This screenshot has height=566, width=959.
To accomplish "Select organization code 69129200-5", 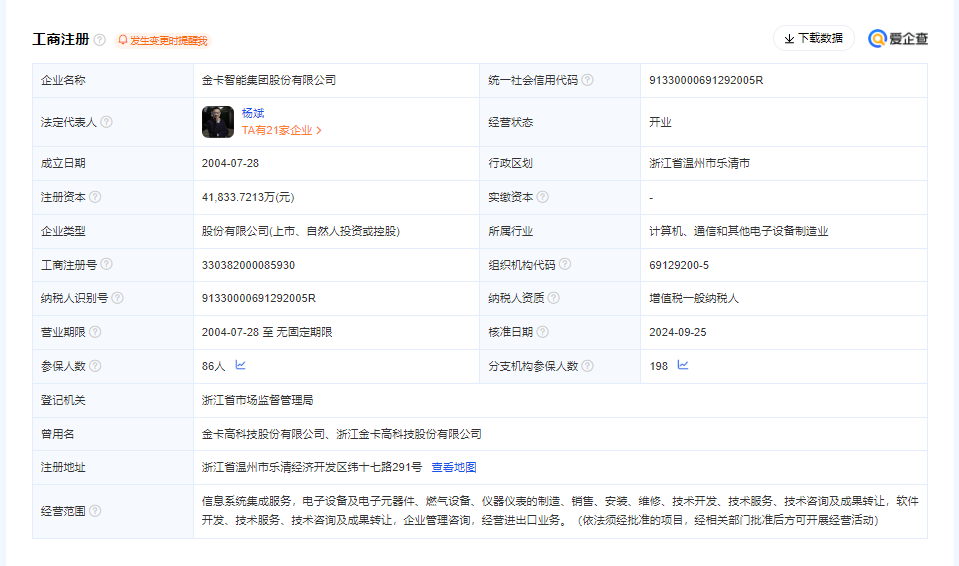I will coord(679,265).
